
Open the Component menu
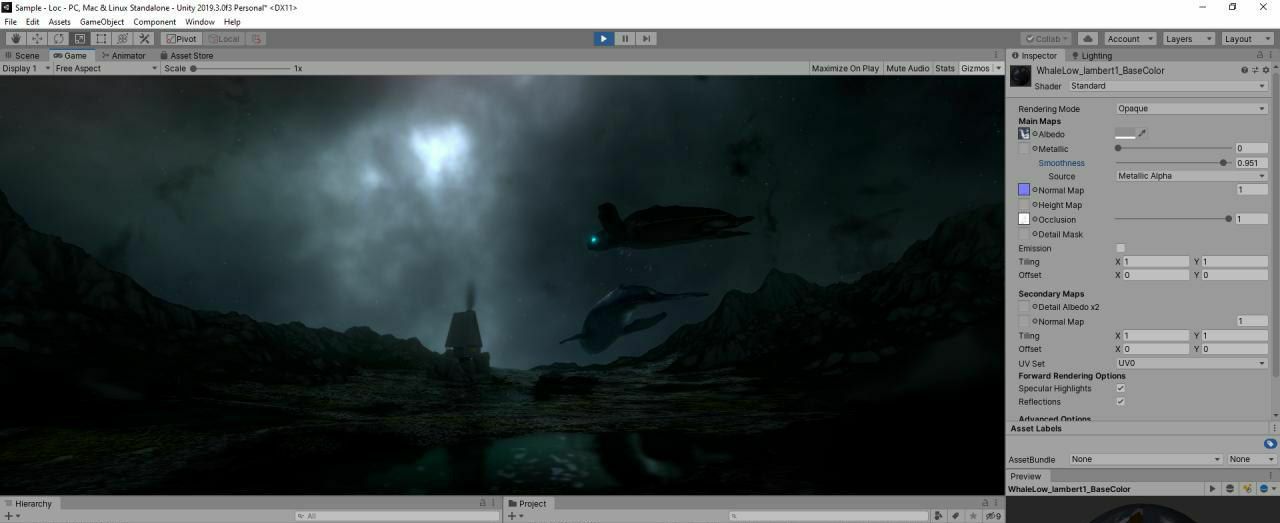[x=154, y=22]
